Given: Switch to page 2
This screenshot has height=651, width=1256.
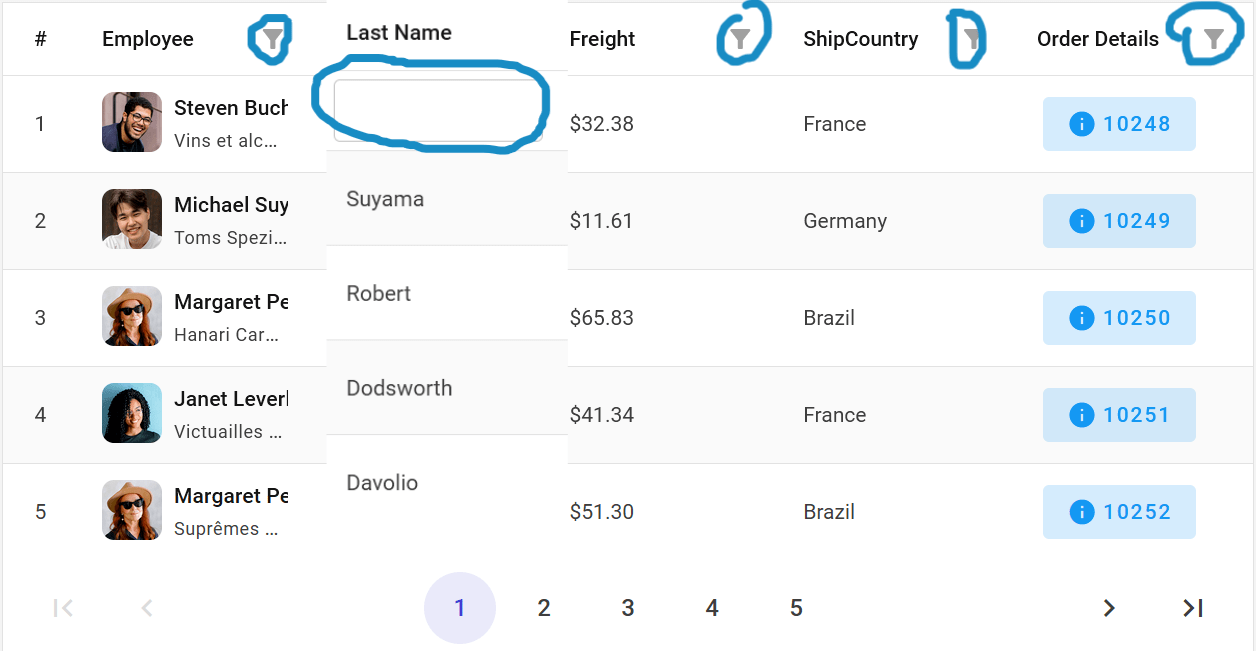Looking at the screenshot, I should [544, 608].
